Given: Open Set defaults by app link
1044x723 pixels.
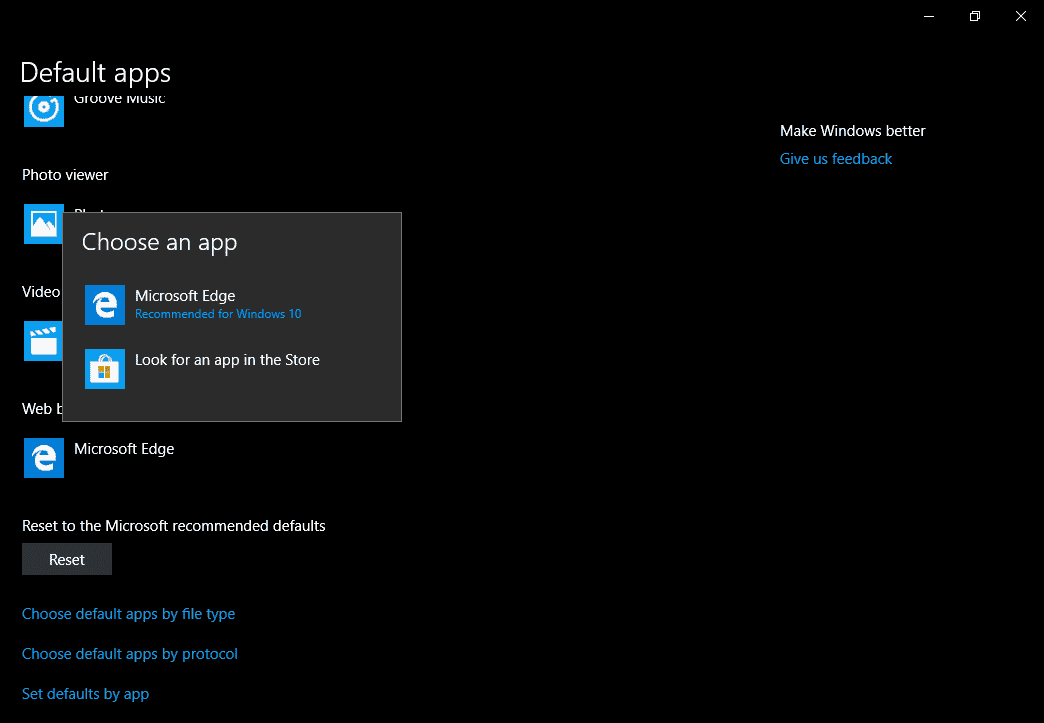Looking at the screenshot, I should point(85,694).
